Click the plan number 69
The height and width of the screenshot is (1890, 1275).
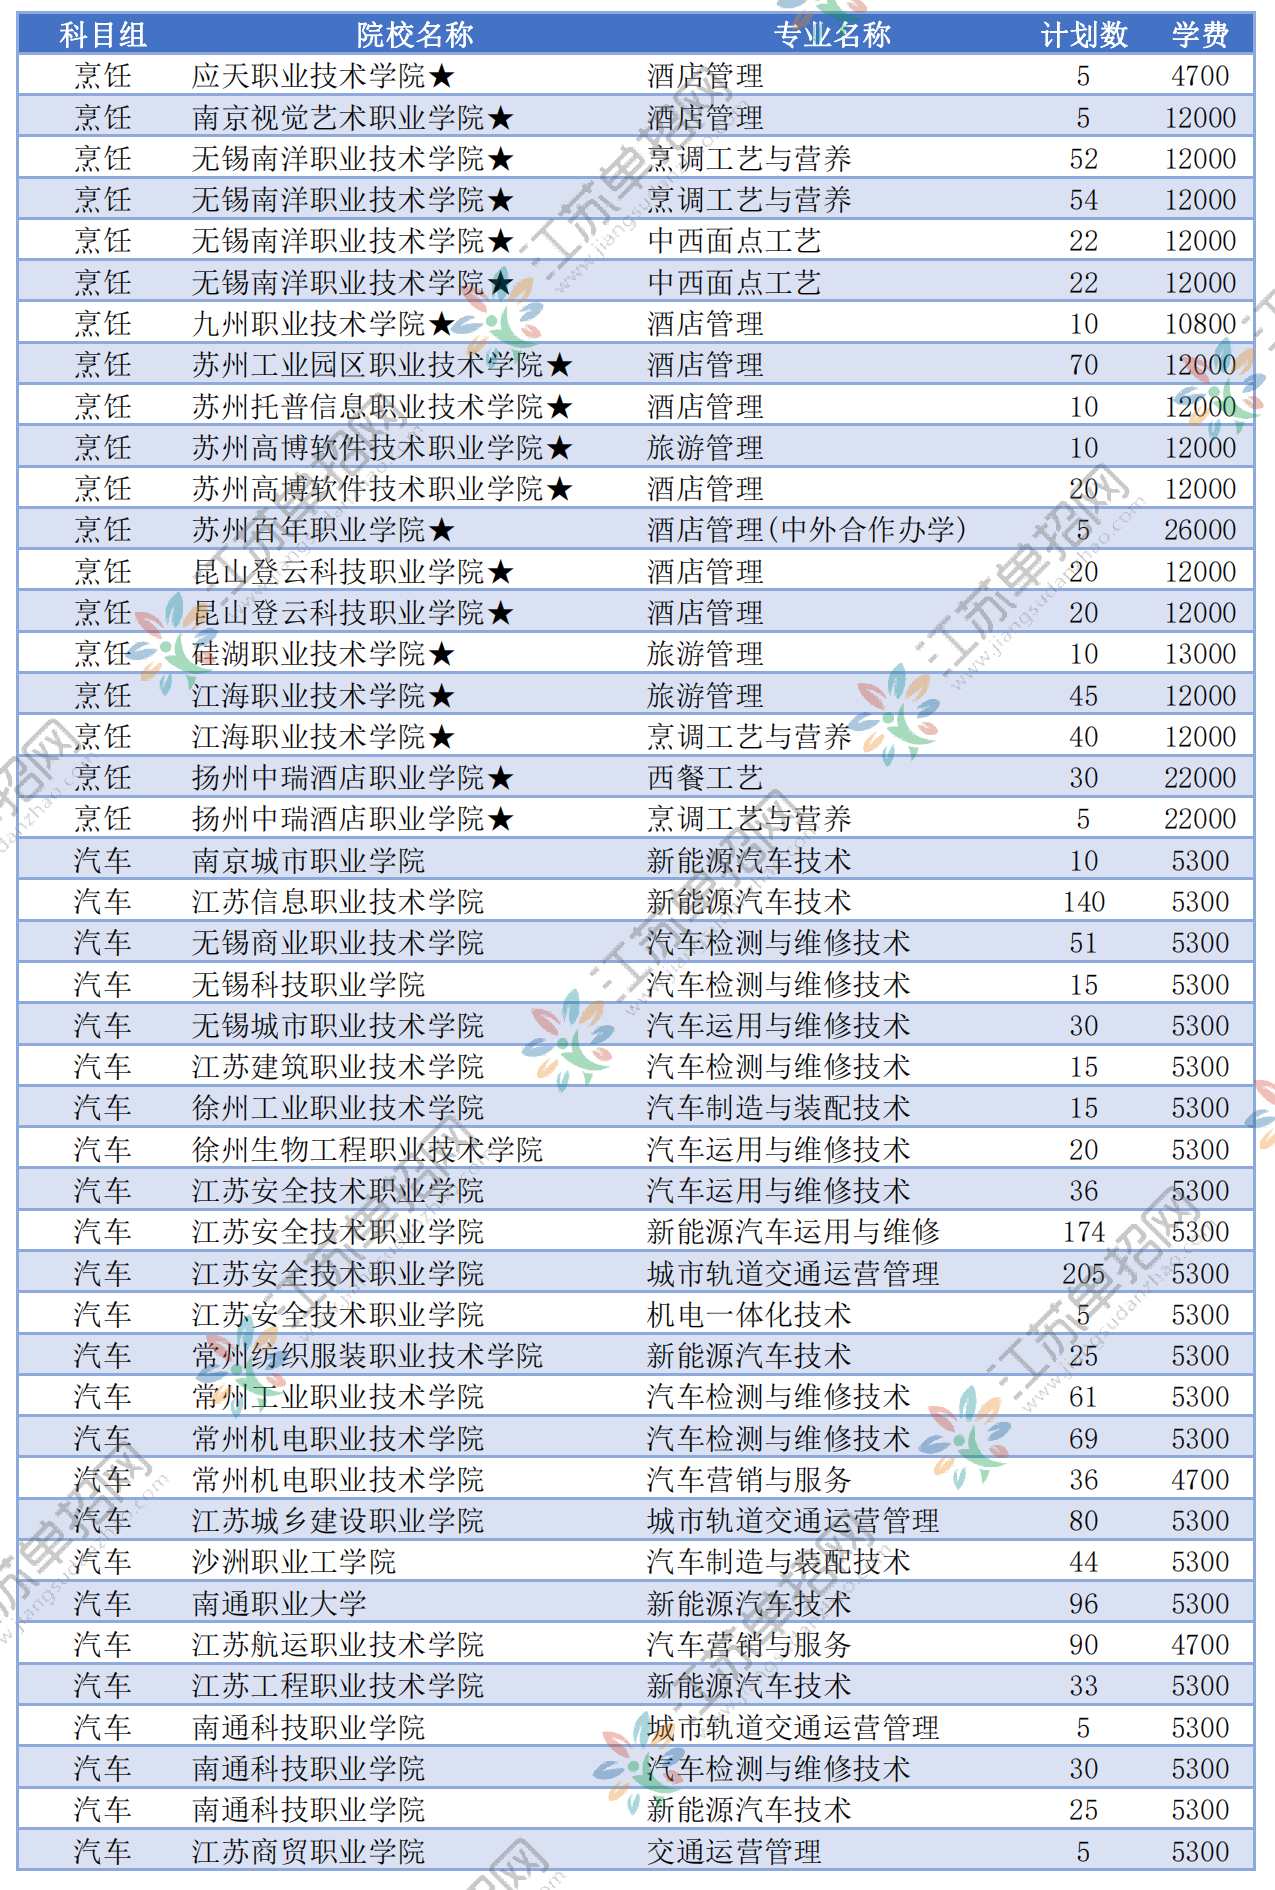(x=1084, y=1439)
